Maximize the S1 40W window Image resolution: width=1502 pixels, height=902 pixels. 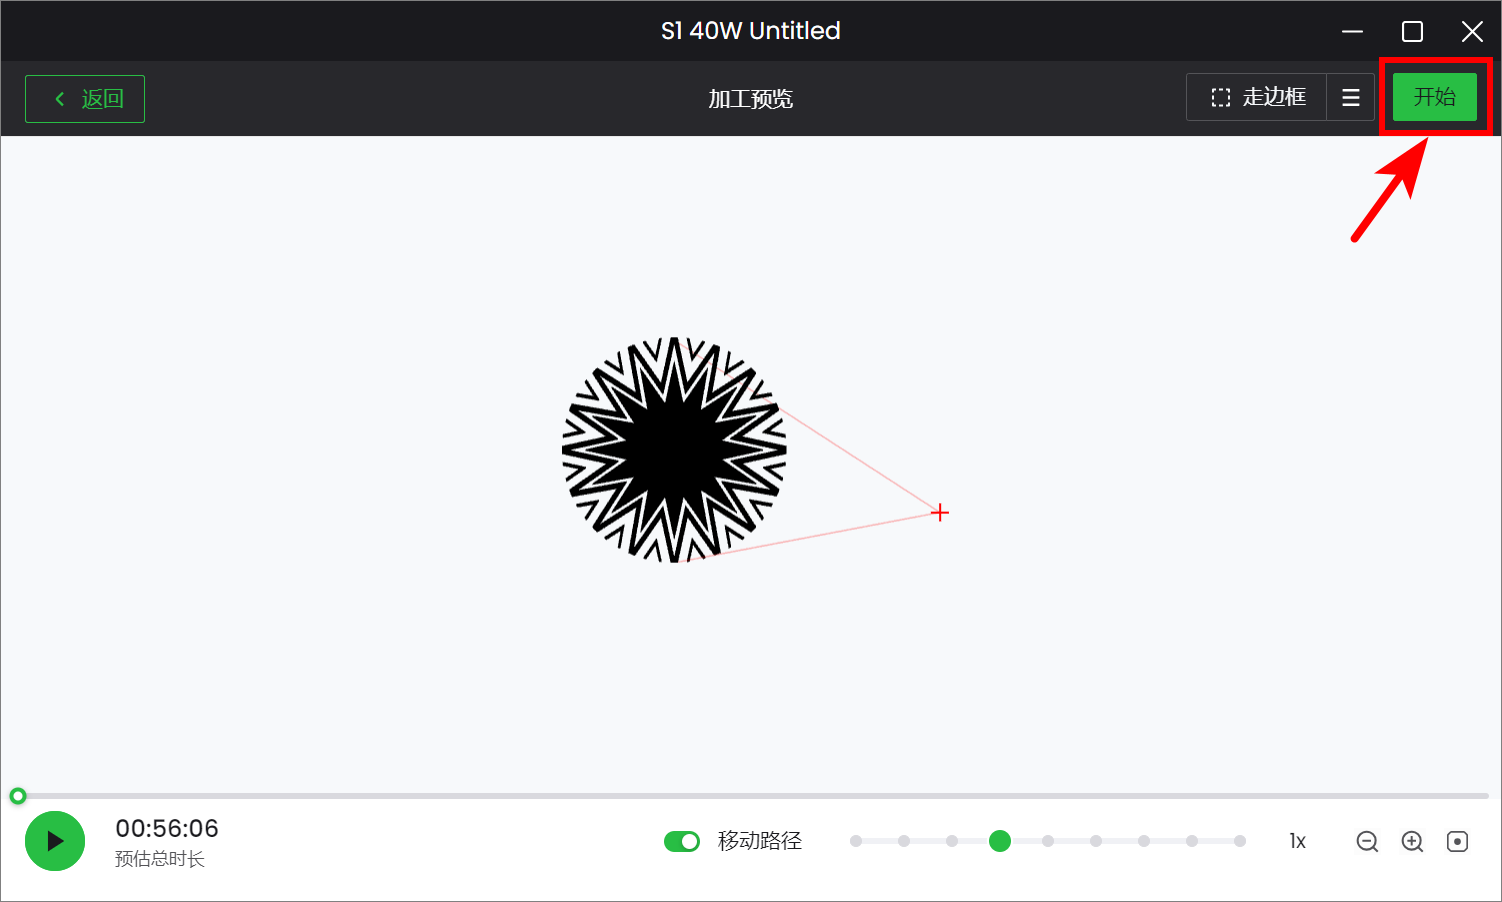(x=1412, y=32)
